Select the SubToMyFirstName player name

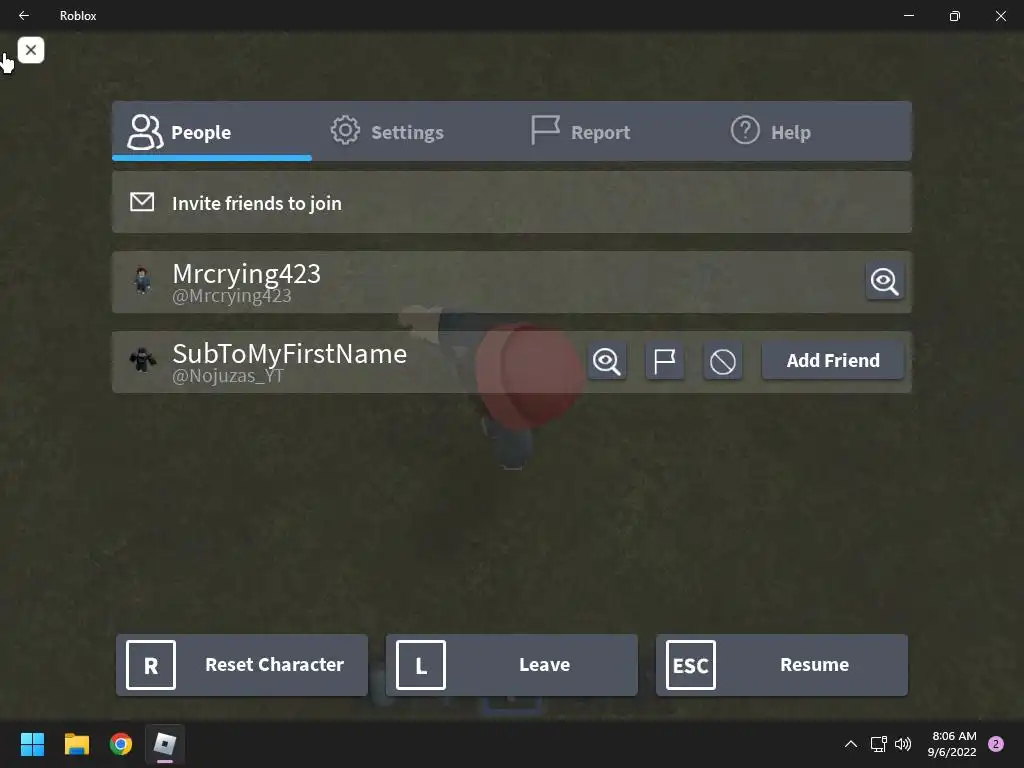289,353
